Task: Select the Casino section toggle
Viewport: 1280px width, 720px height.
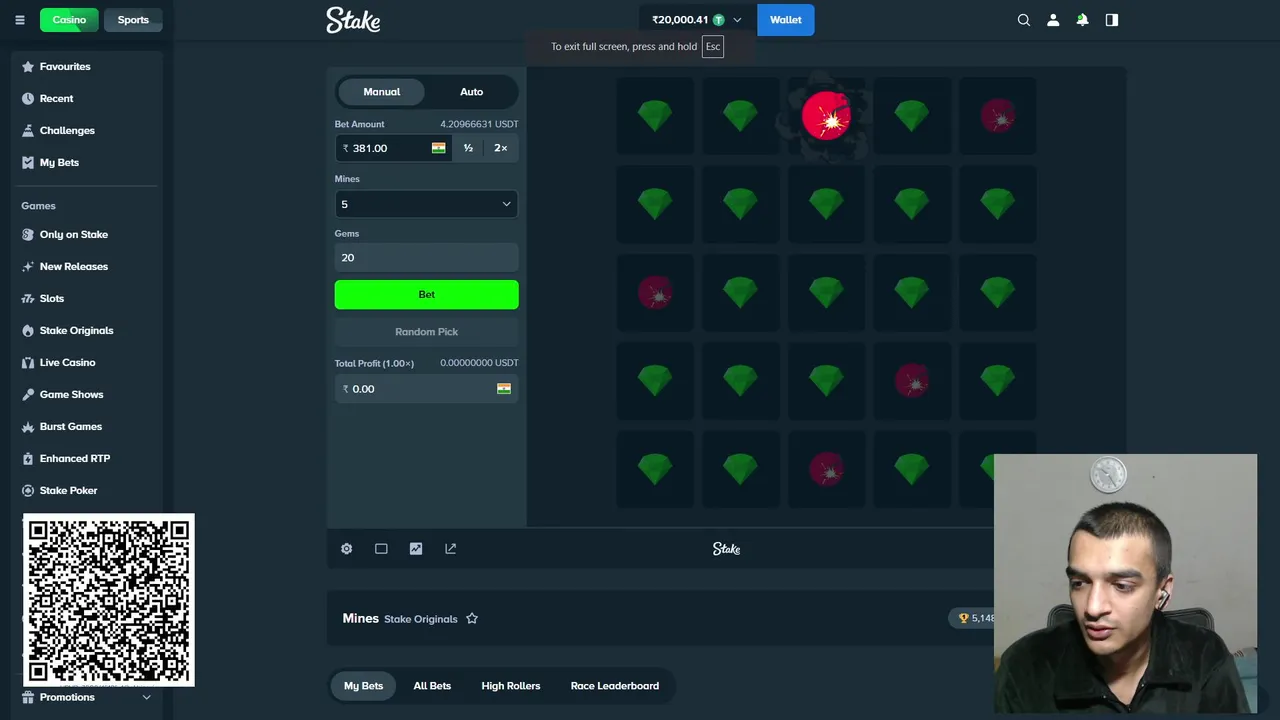Action: coord(69,20)
